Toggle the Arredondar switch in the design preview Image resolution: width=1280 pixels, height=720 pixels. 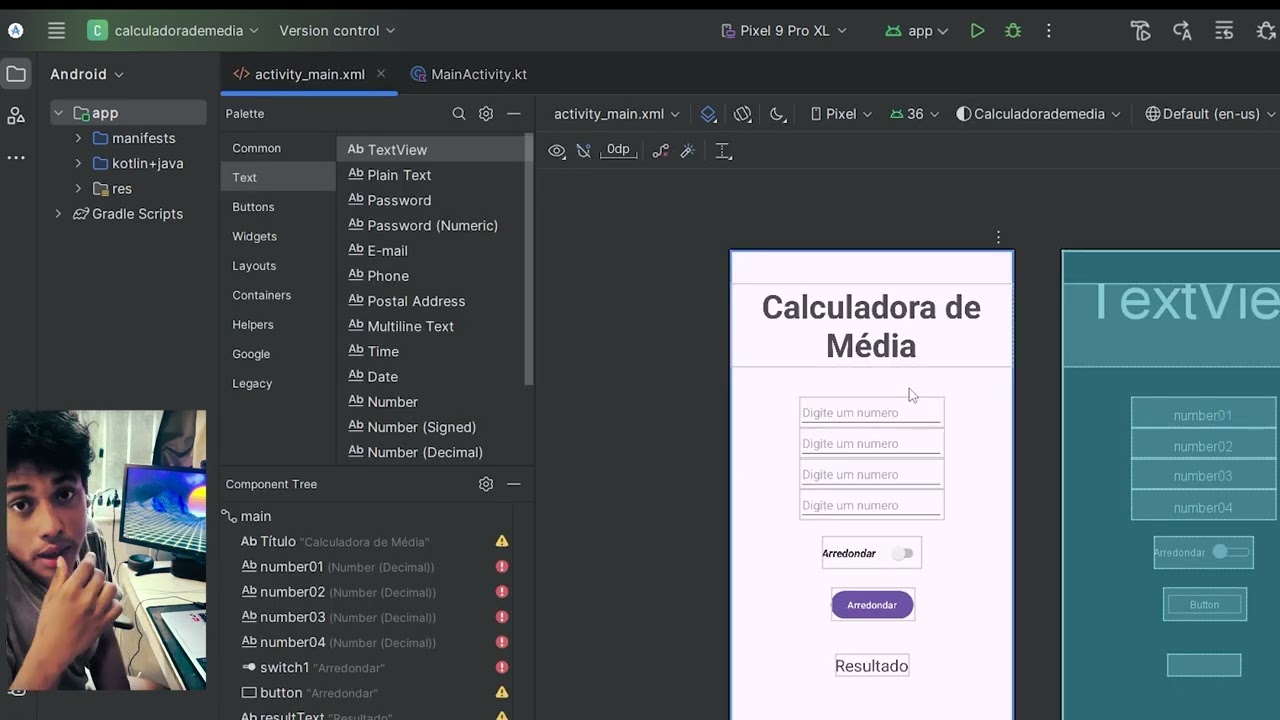903,553
